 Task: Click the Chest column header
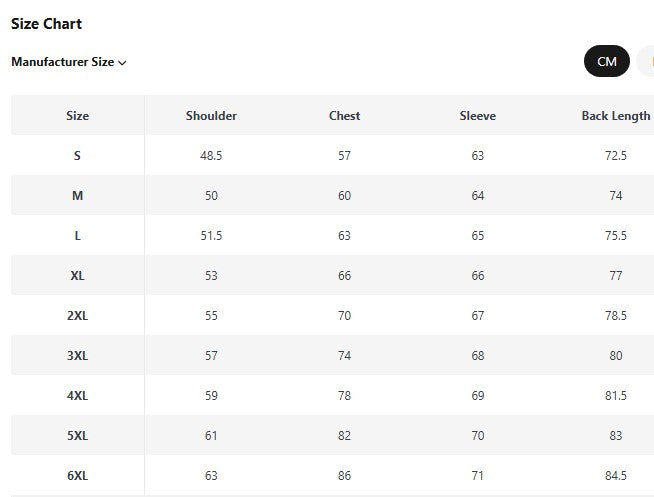point(345,115)
